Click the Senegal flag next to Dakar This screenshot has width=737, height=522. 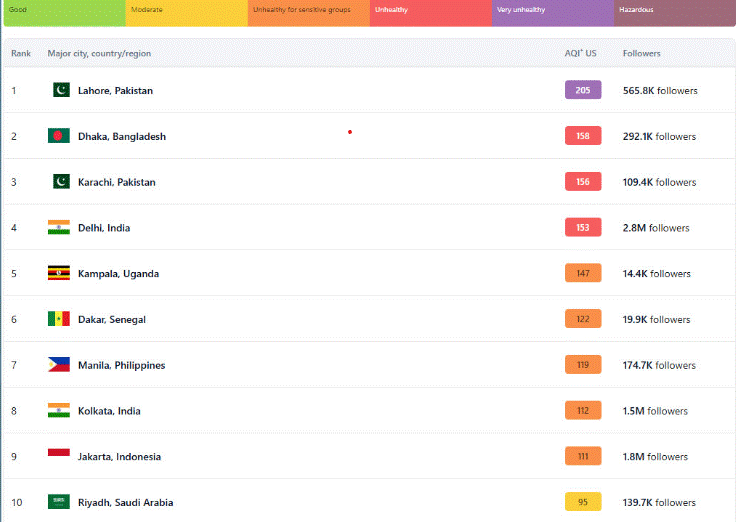click(59, 319)
